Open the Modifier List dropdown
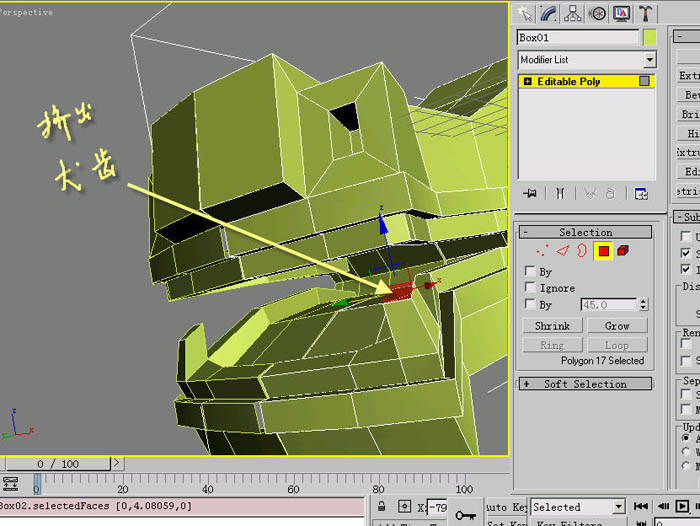 [650, 59]
